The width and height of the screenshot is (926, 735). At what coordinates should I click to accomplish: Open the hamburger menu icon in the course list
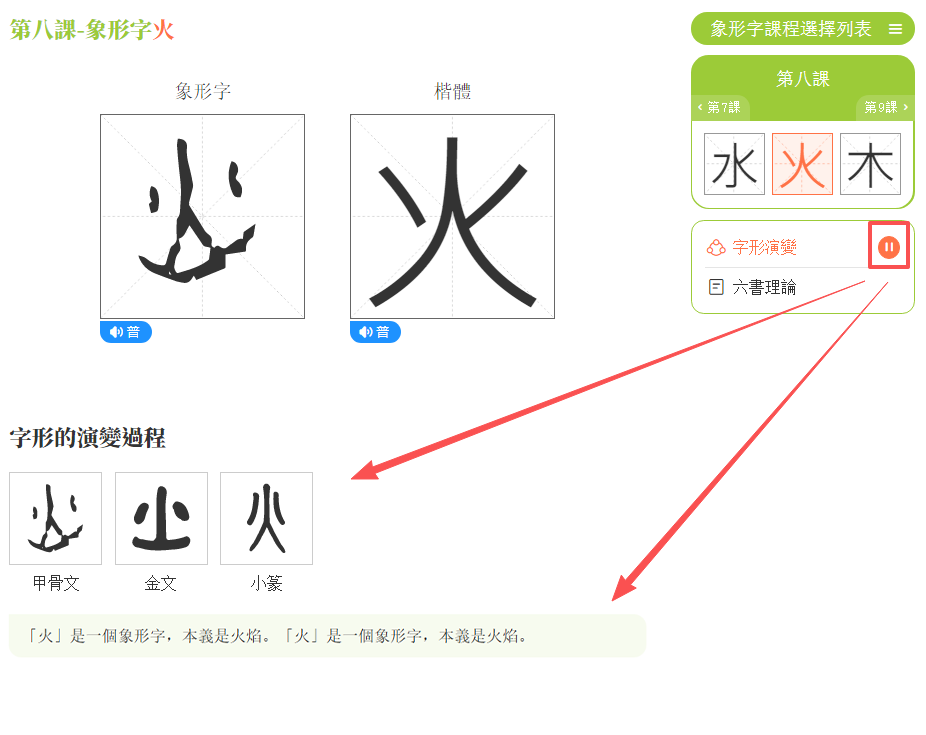(895, 29)
